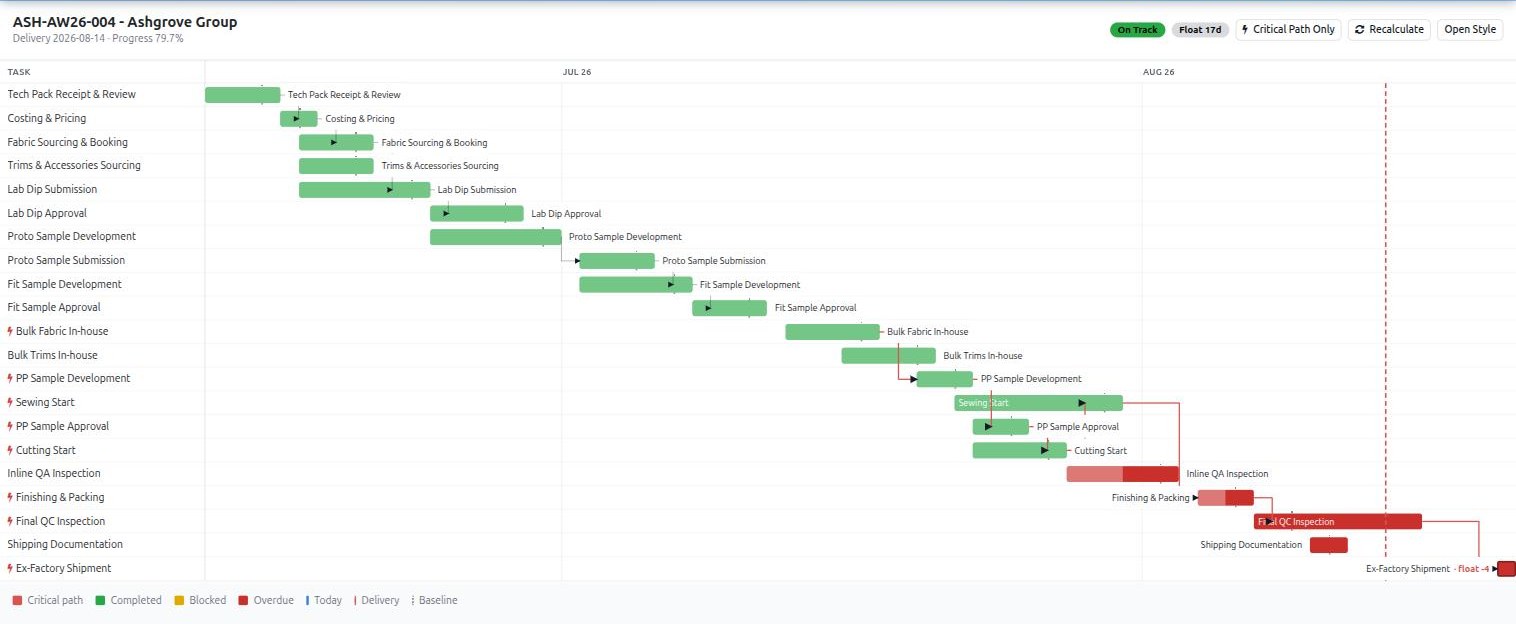
Task: Click the On Track status badge
Action: click(1137, 30)
